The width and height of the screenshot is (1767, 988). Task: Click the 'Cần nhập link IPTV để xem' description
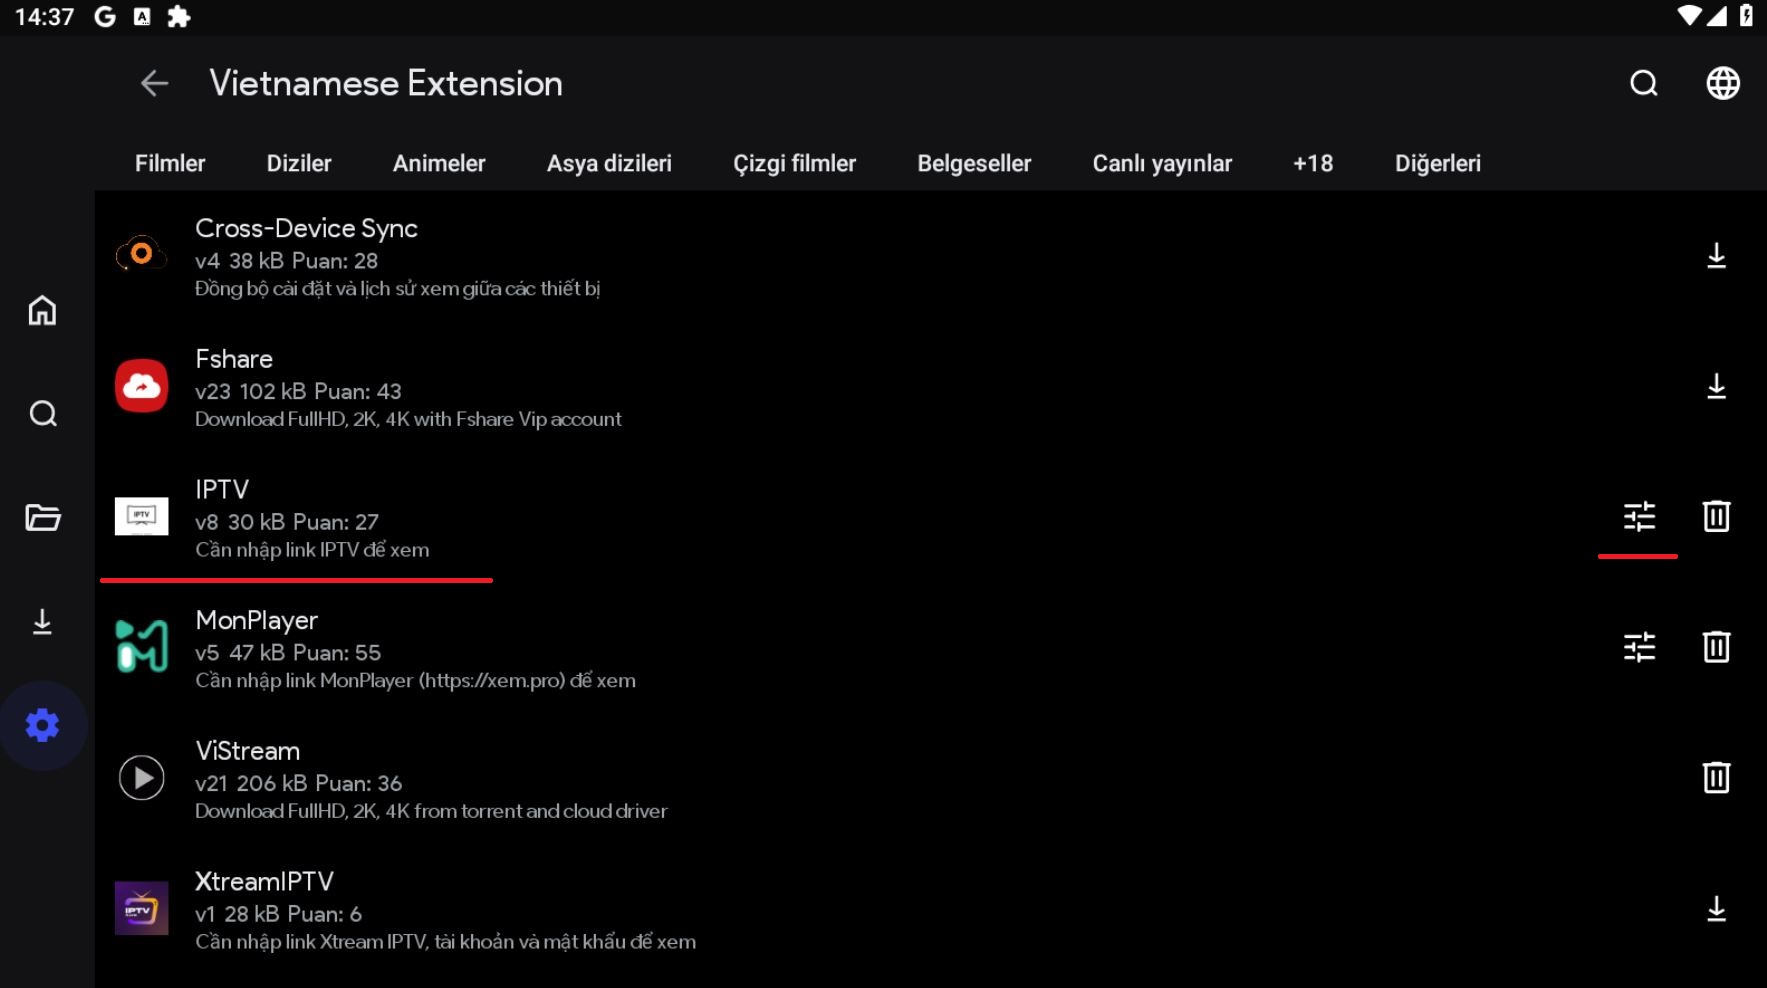pos(312,550)
